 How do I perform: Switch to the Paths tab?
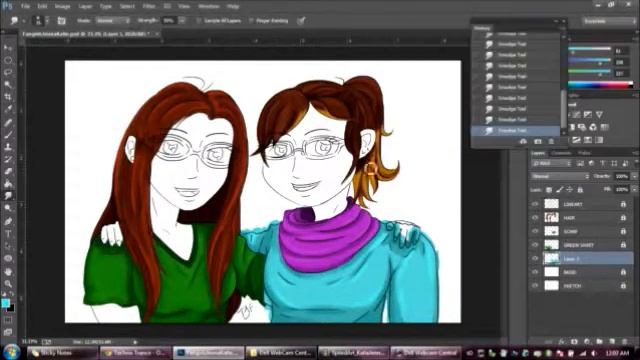click(584, 153)
